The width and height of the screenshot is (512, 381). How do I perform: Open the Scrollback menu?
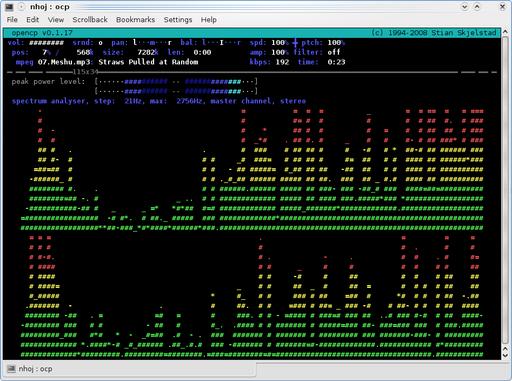point(90,20)
